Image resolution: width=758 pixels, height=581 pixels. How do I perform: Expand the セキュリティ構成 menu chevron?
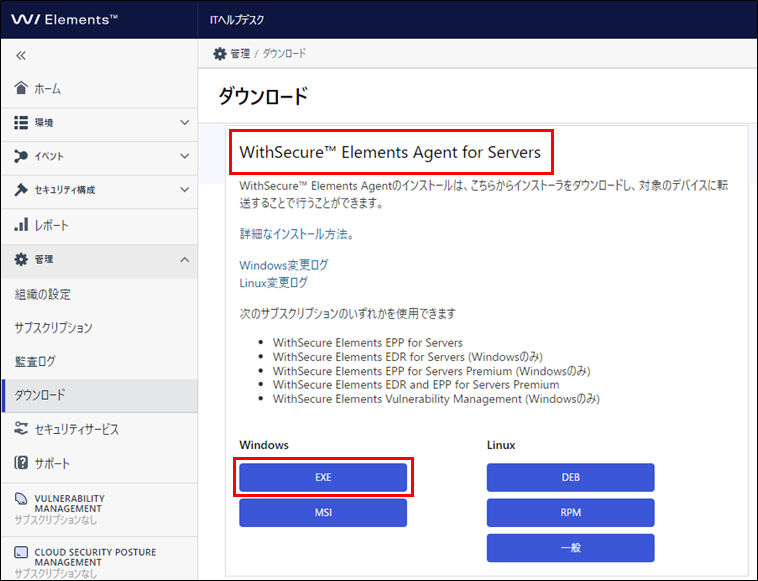point(185,189)
